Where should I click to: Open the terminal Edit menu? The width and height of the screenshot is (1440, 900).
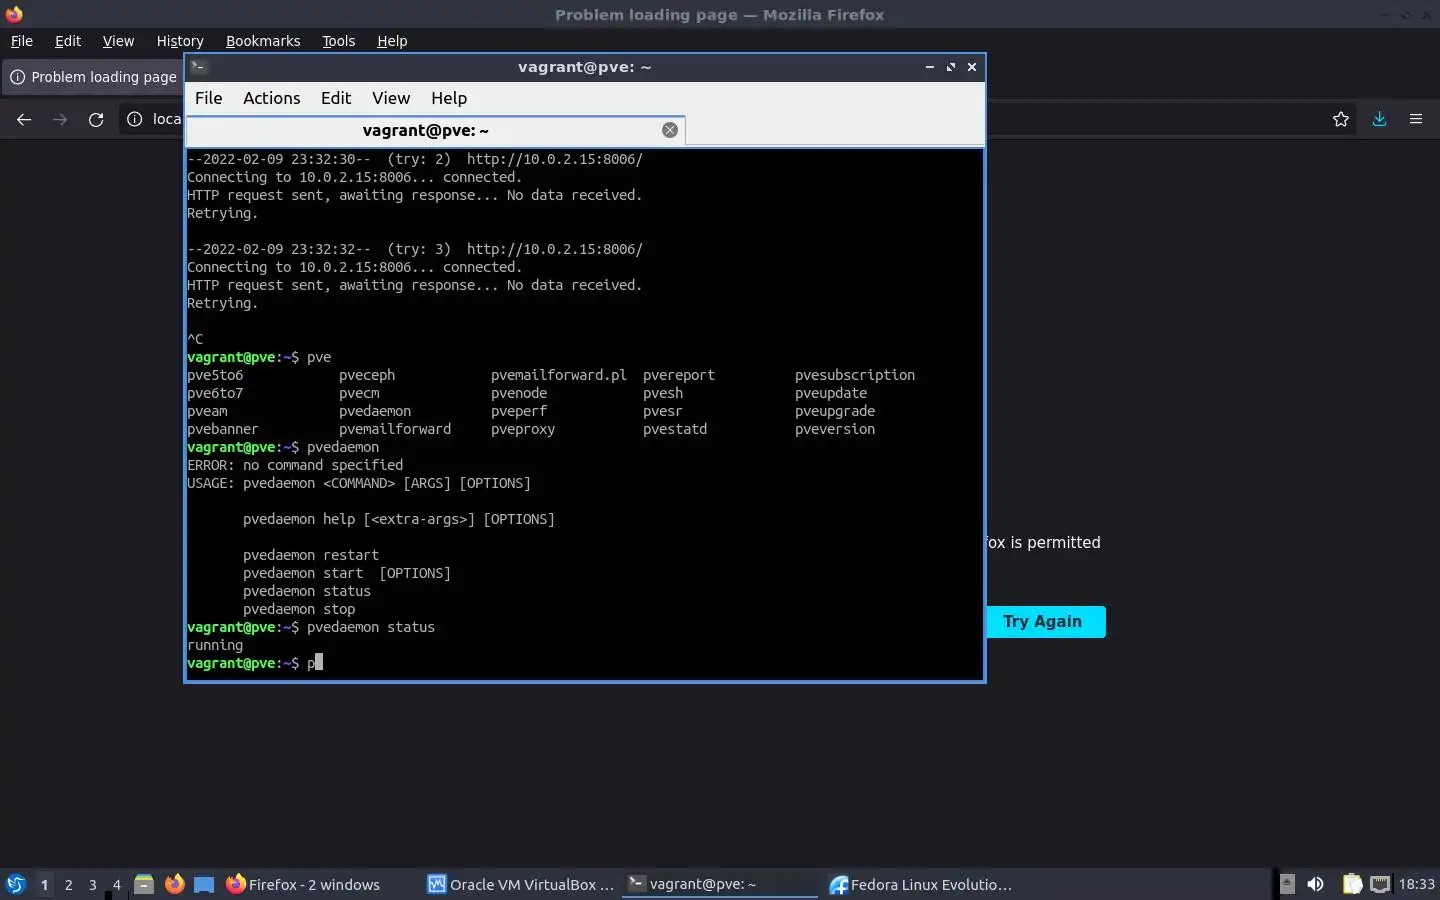[x=336, y=98]
